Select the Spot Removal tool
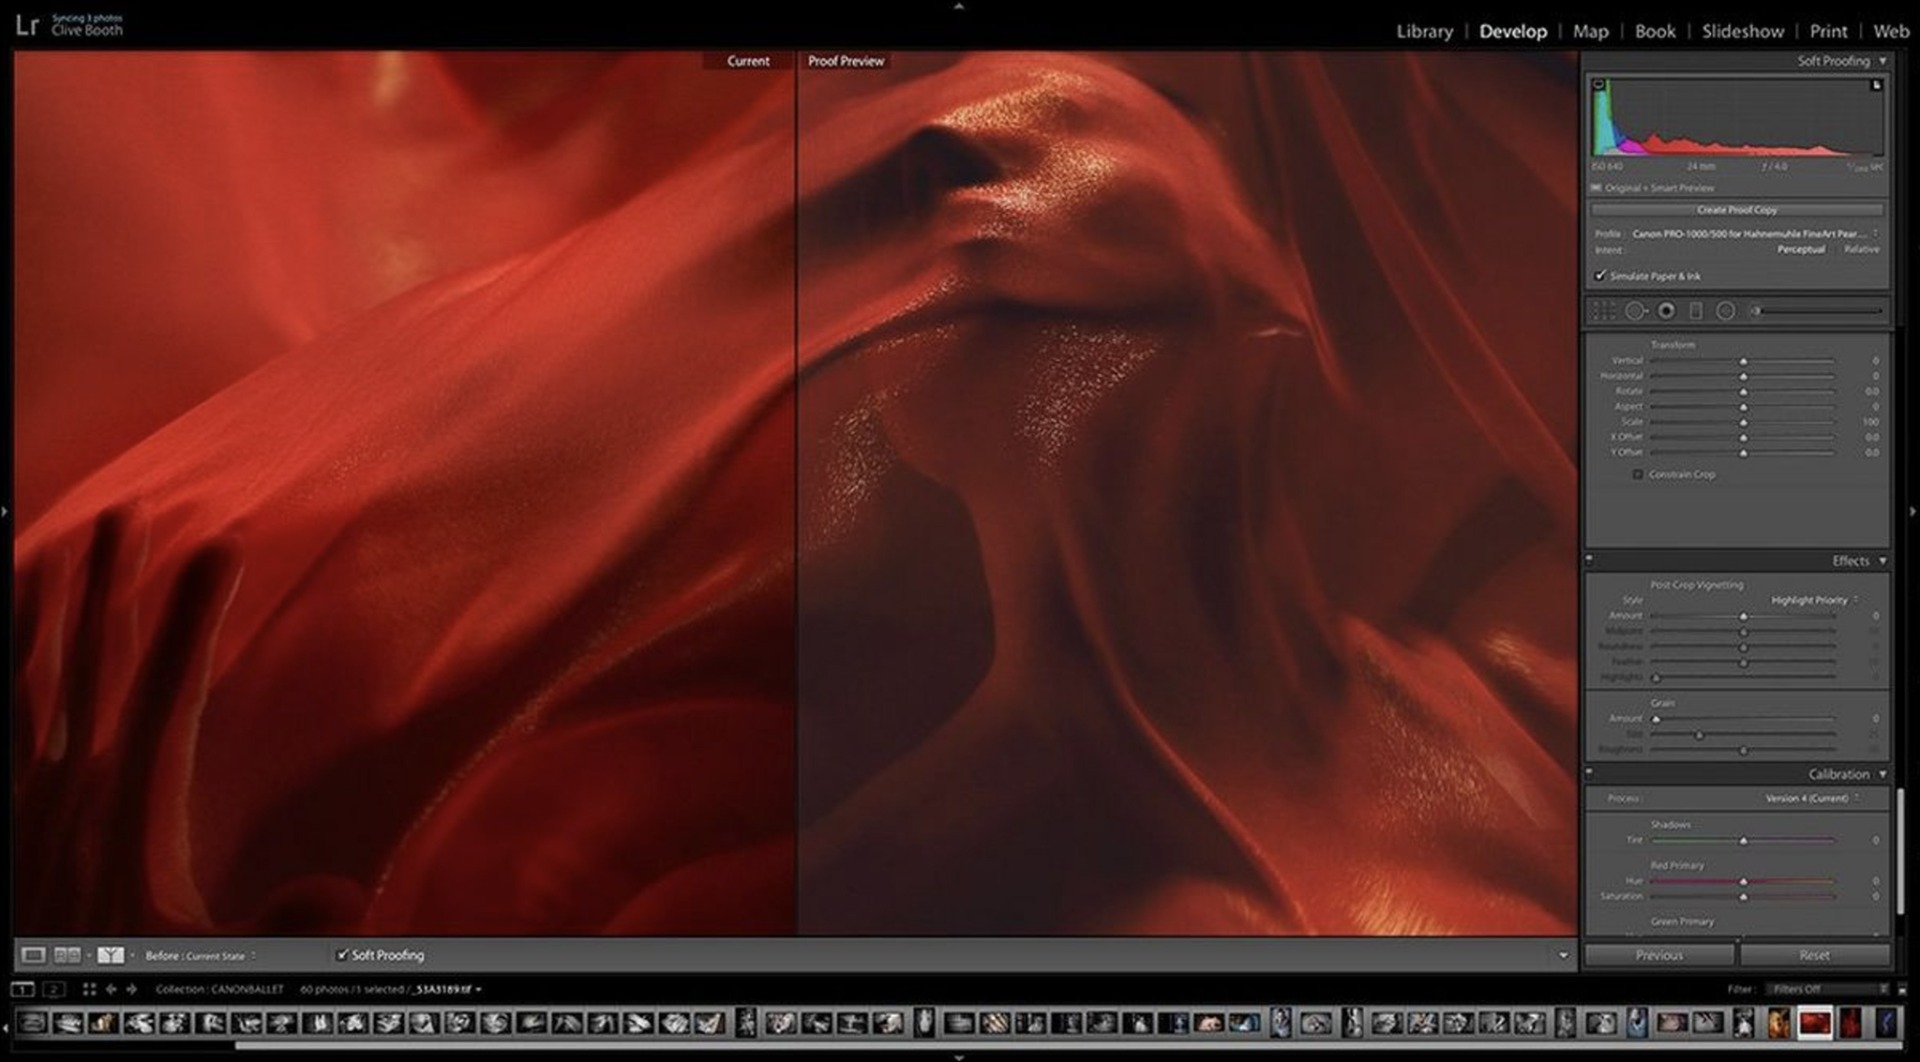Screen dimensions: 1920x1062 pos(1635,312)
